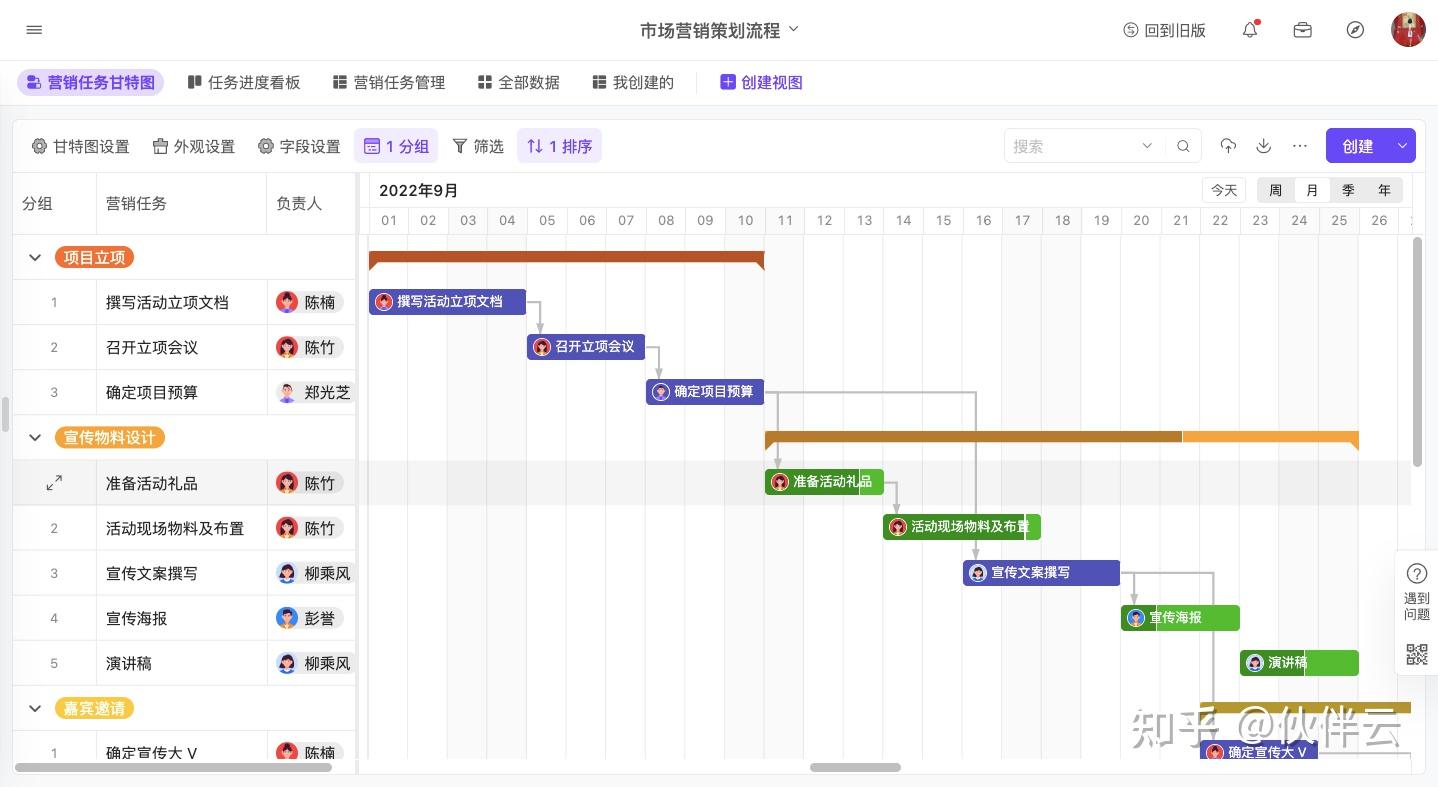Viewport: 1438px width, 787px height.
Task: Collapse the 项目立项 group
Action: click(35, 257)
